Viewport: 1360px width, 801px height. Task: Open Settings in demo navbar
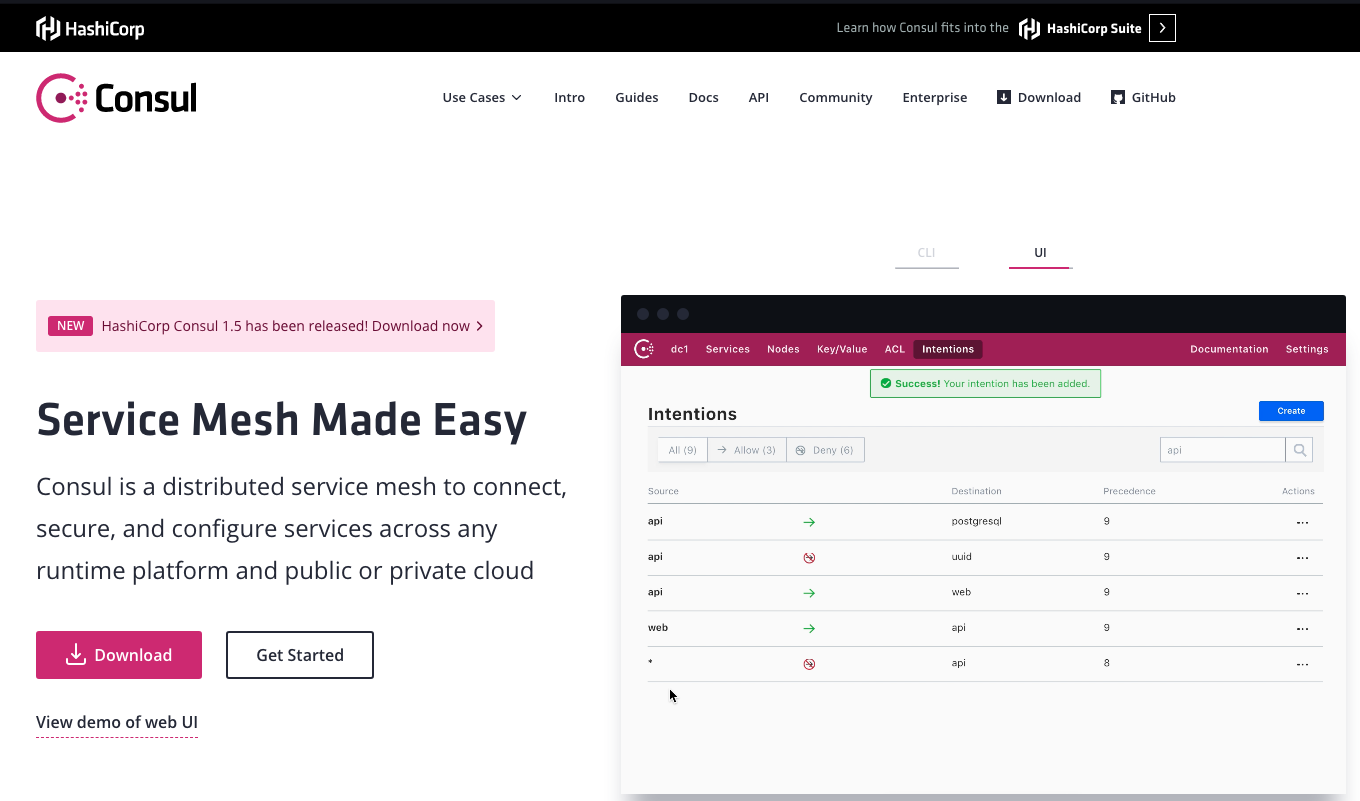point(1307,349)
